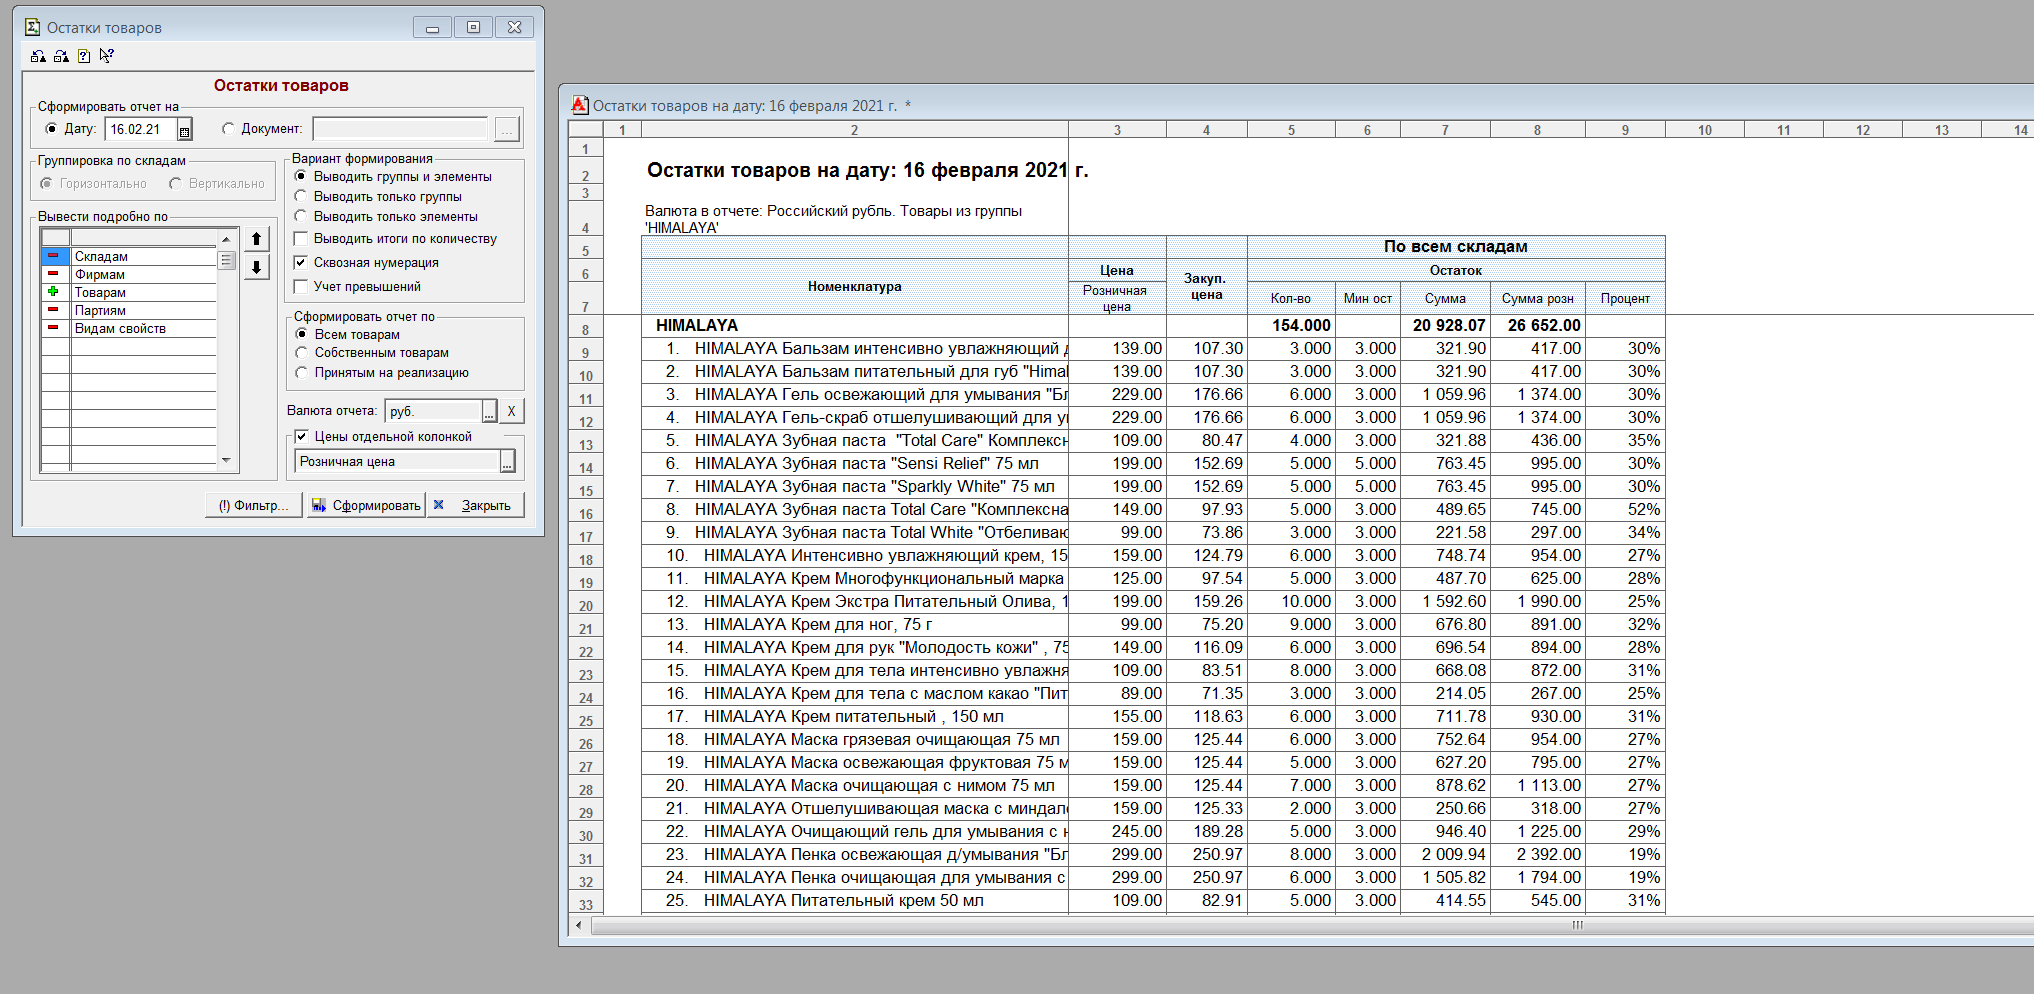
Task: Open the (!) Фильтр... dialog button
Action: [x=253, y=505]
